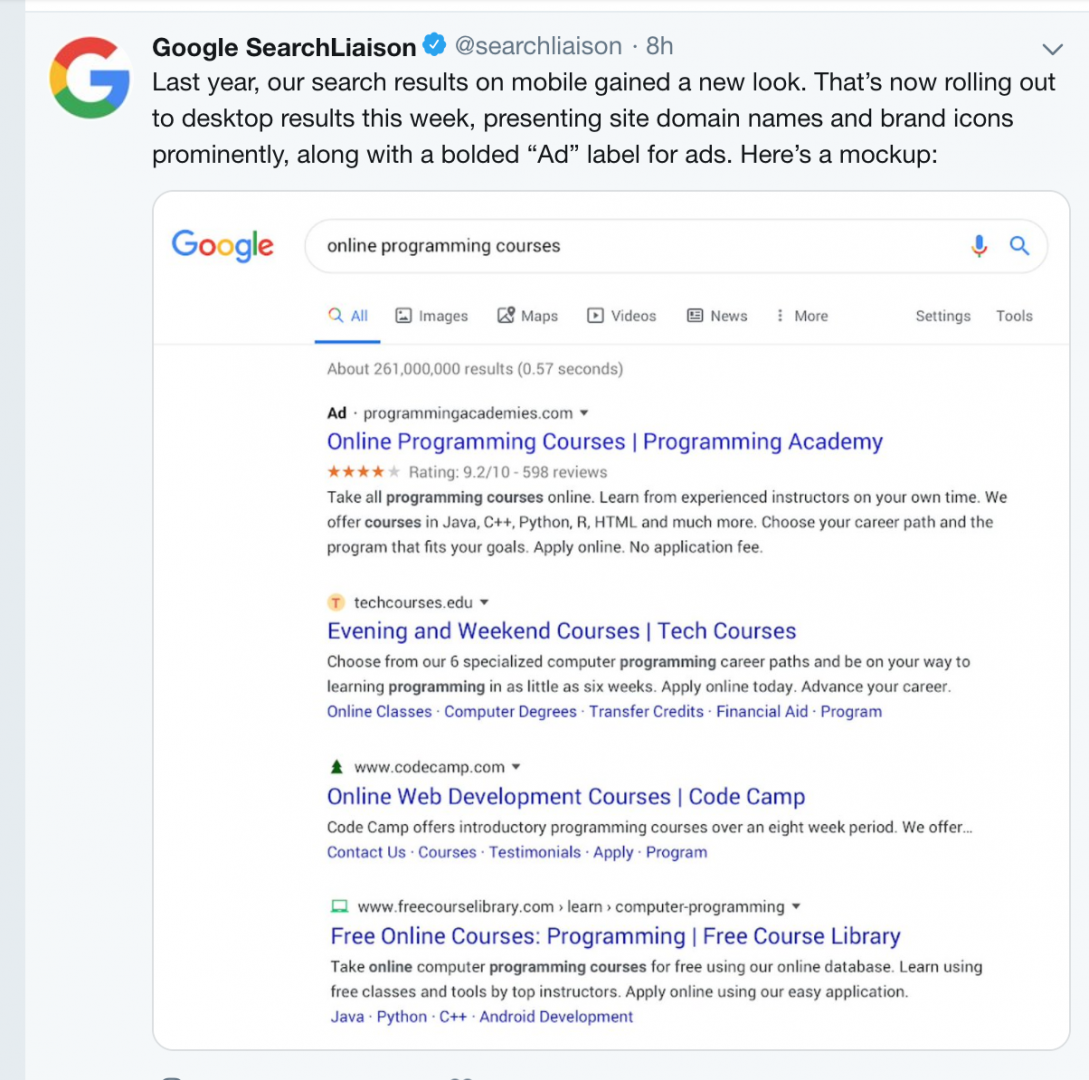Open the tweet options chevron menu
Screen dimensions: 1089x1080
(1052, 48)
